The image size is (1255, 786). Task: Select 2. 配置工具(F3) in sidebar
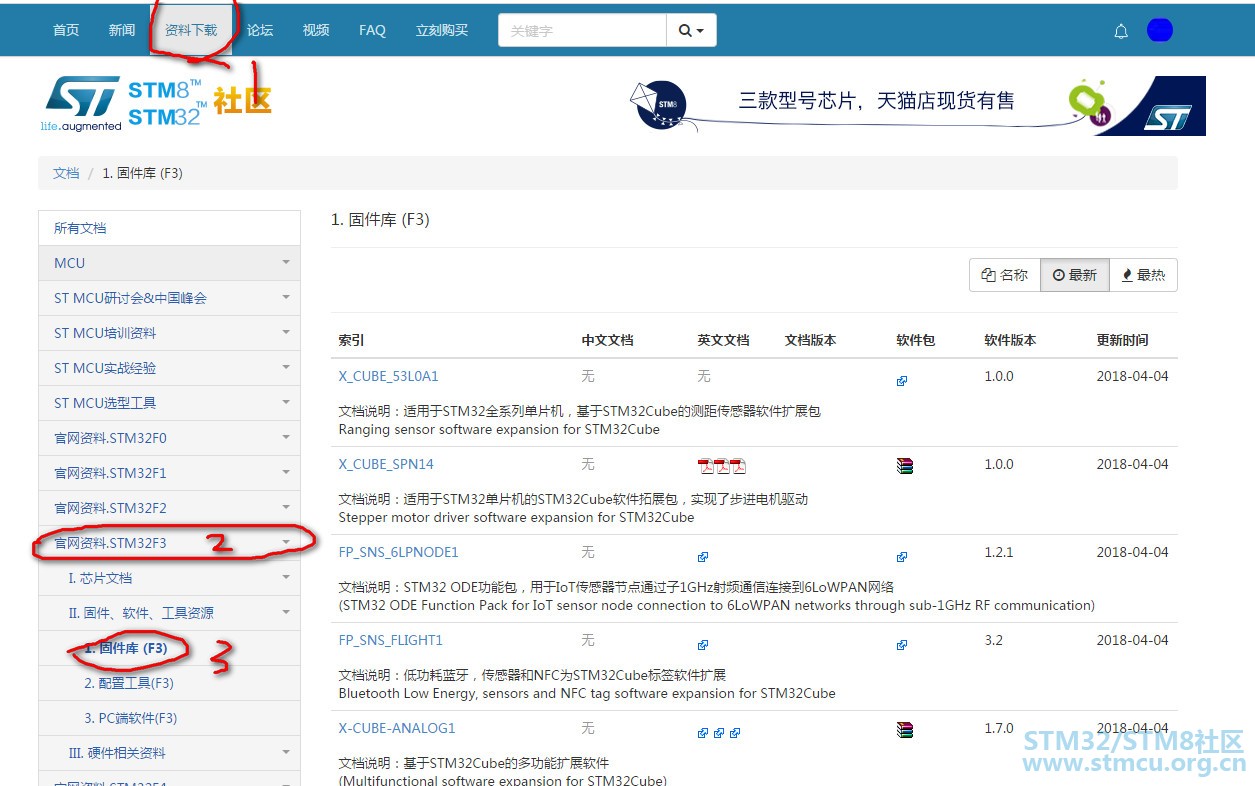click(x=169, y=683)
